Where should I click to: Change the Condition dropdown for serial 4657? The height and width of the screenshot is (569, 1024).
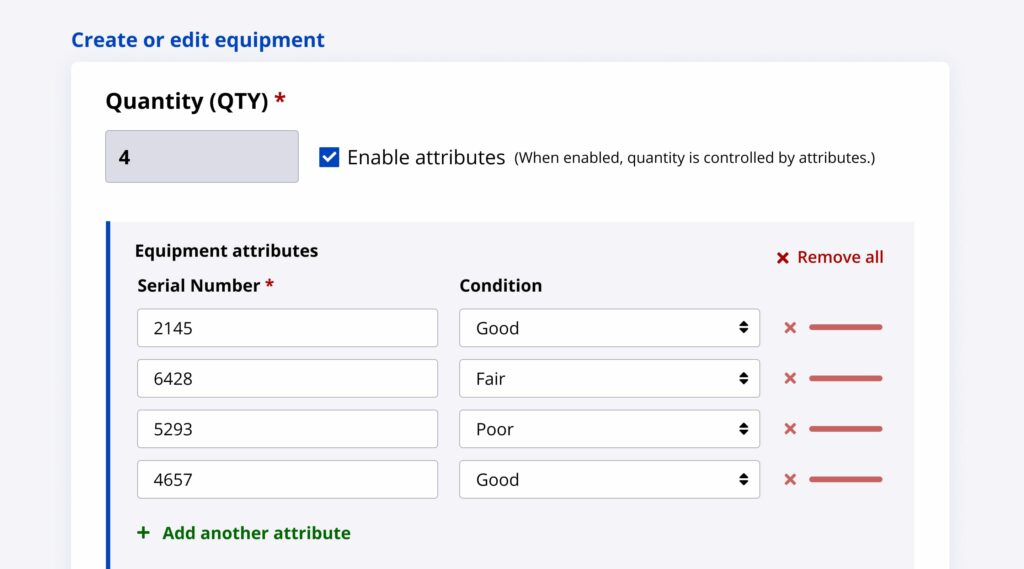pyautogui.click(x=609, y=480)
